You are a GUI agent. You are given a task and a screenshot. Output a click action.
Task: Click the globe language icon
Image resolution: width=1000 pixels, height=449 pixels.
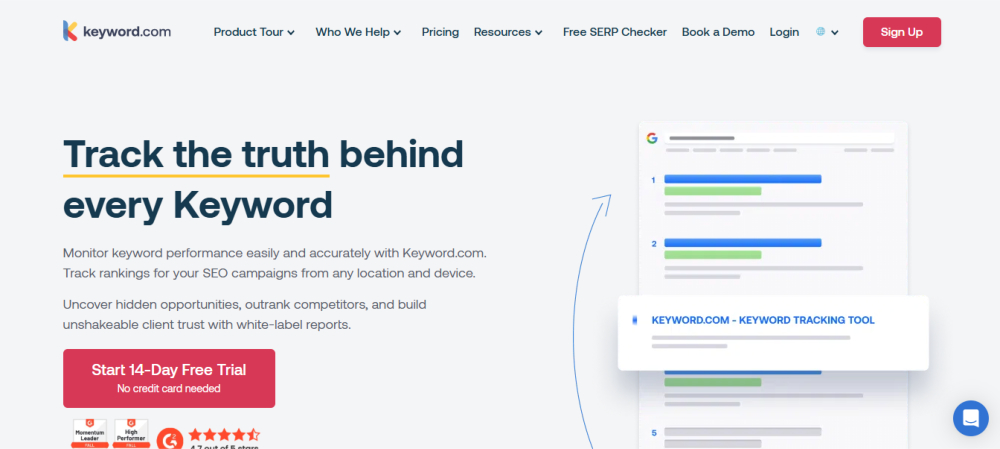[x=821, y=32]
